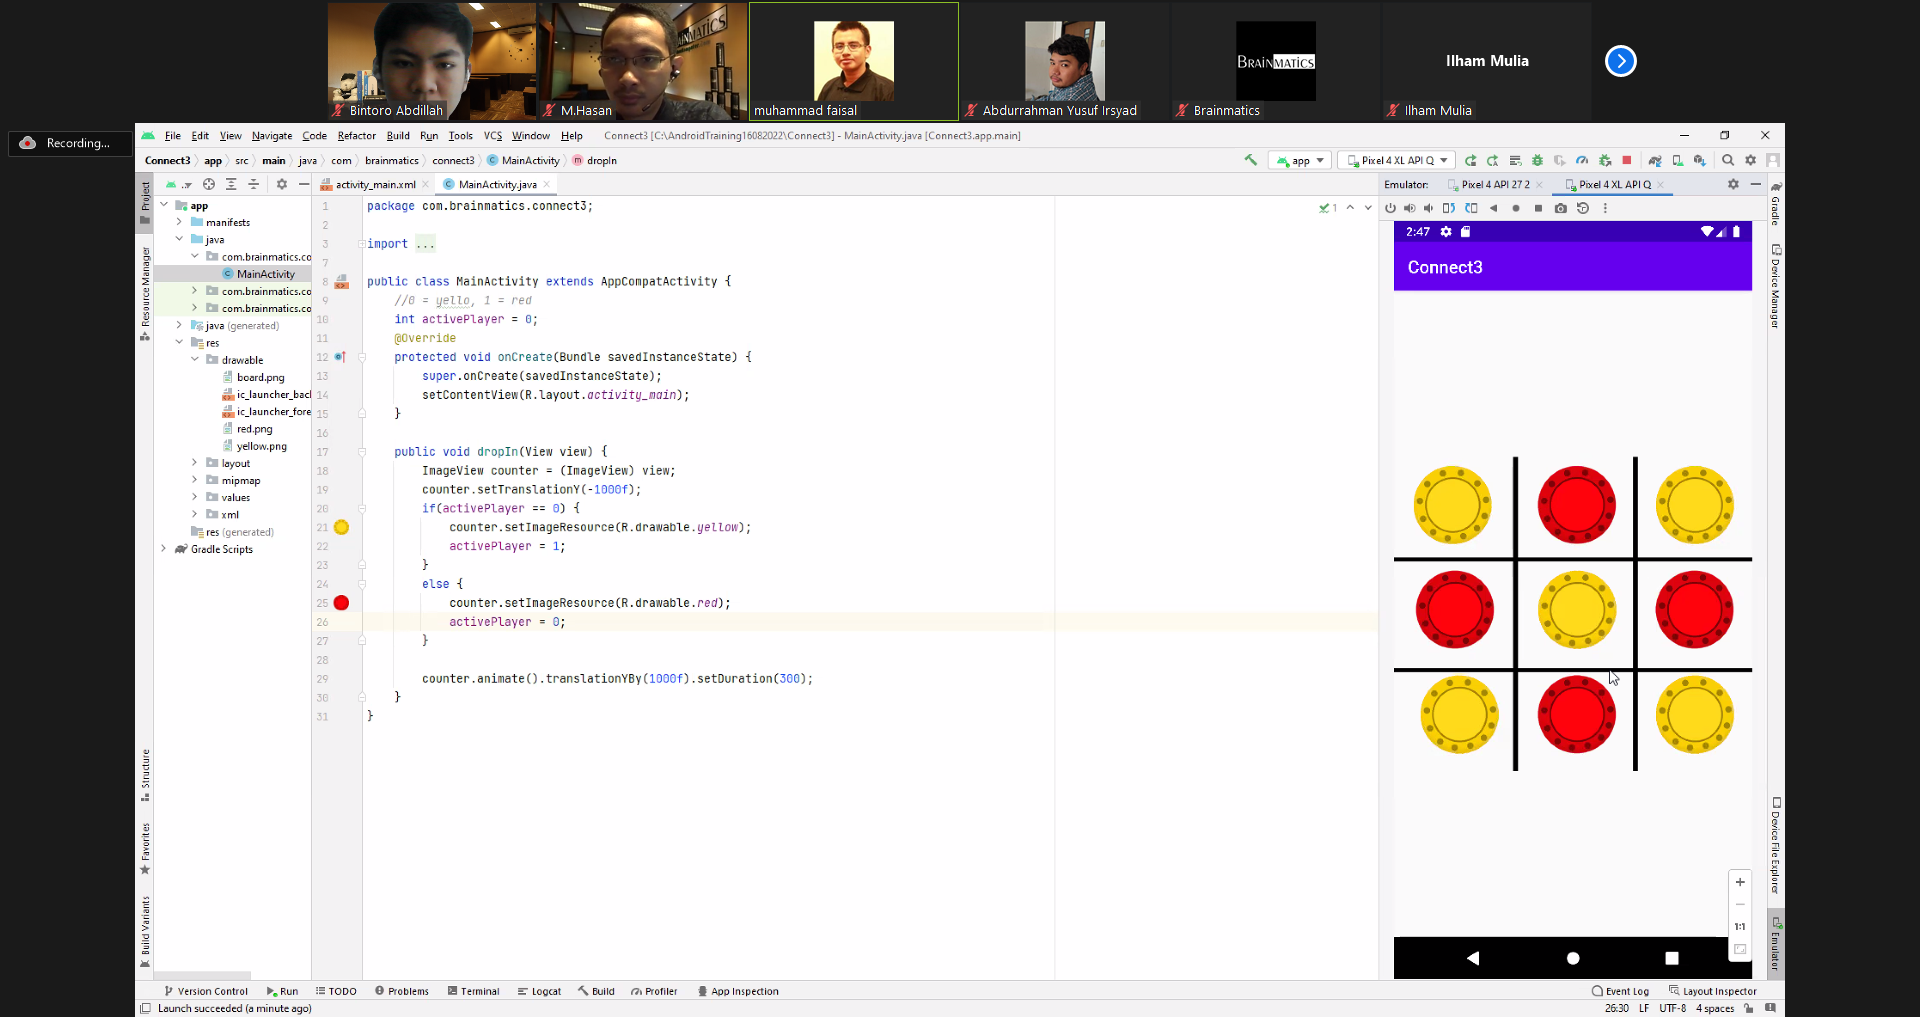This screenshot has width=1920, height=1017.
Task: Switch to the activity_main.xml editor tab
Action: (375, 184)
